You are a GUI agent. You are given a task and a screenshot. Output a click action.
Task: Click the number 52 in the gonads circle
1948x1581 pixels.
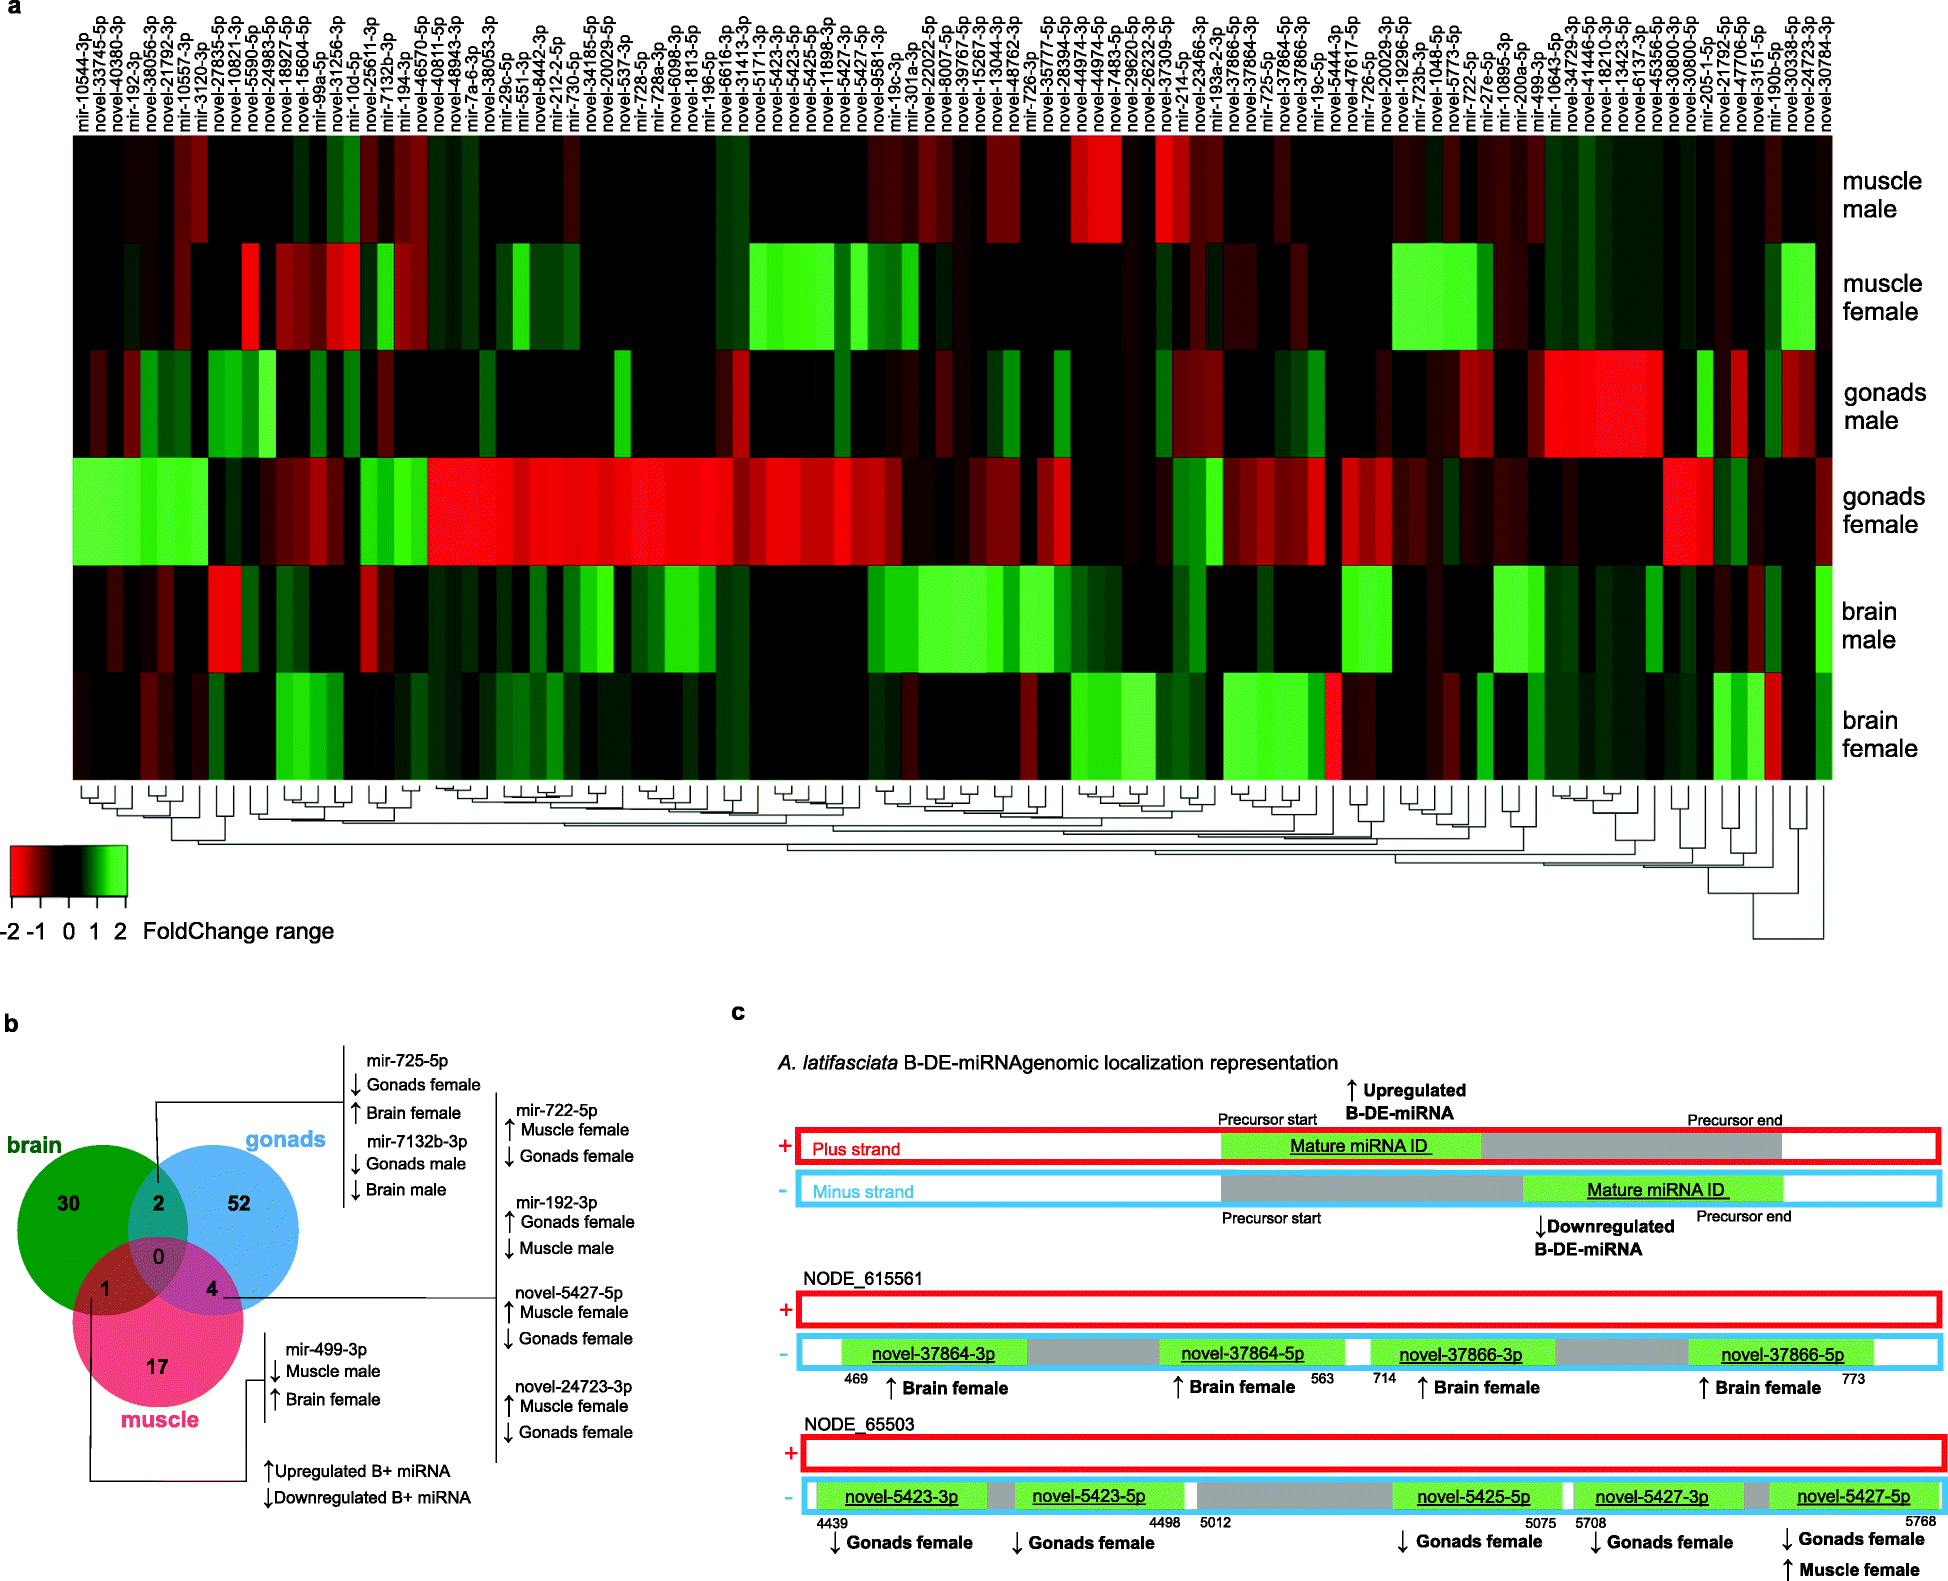[239, 1203]
